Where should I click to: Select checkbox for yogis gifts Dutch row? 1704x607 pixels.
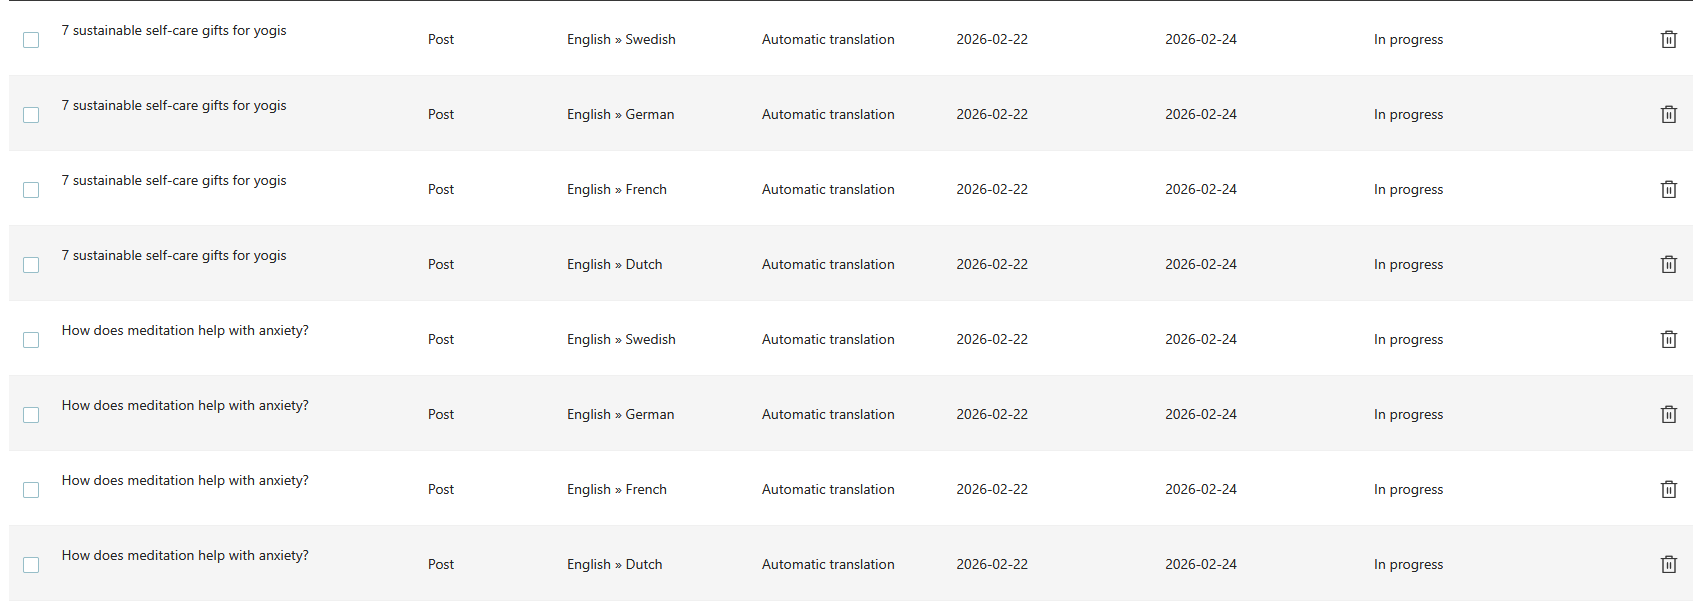(x=31, y=265)
